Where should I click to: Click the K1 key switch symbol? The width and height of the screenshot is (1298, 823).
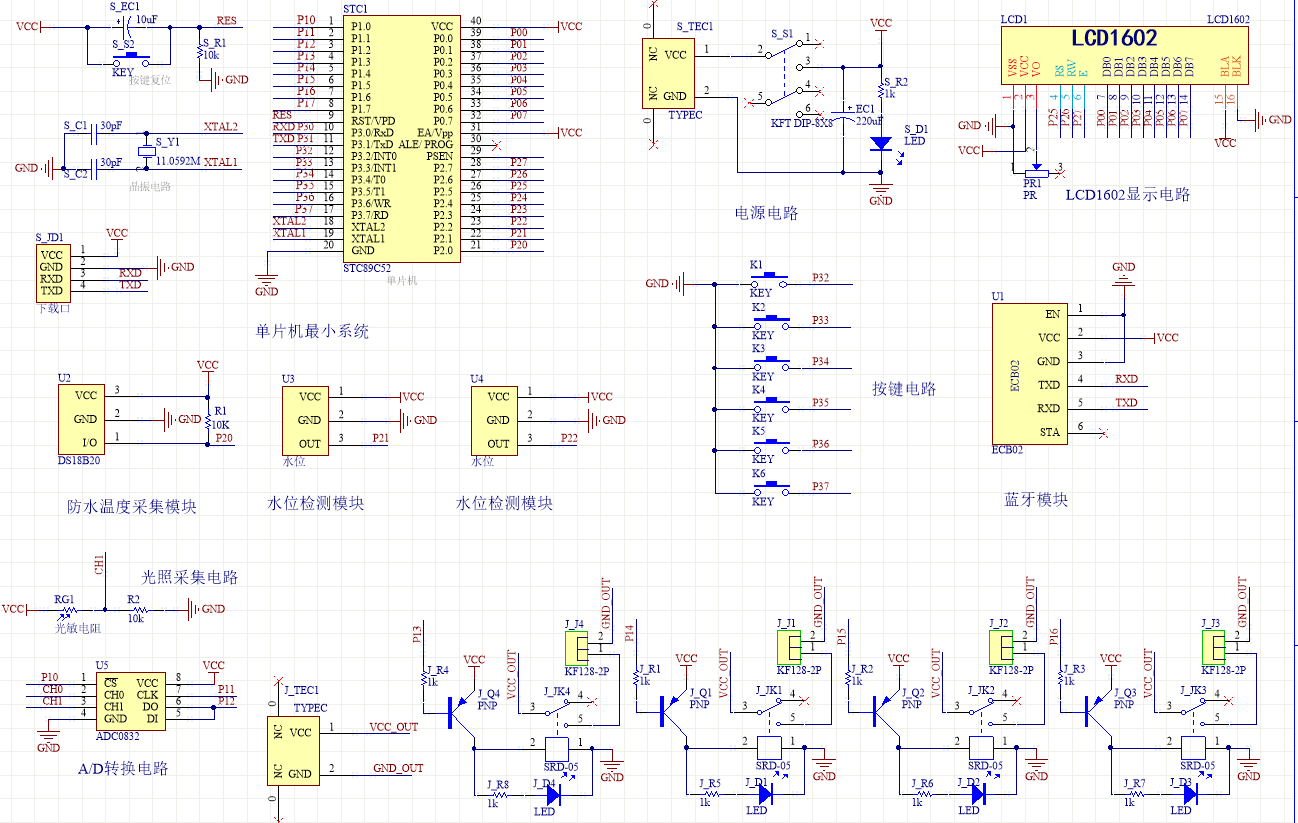click(770, 280)
